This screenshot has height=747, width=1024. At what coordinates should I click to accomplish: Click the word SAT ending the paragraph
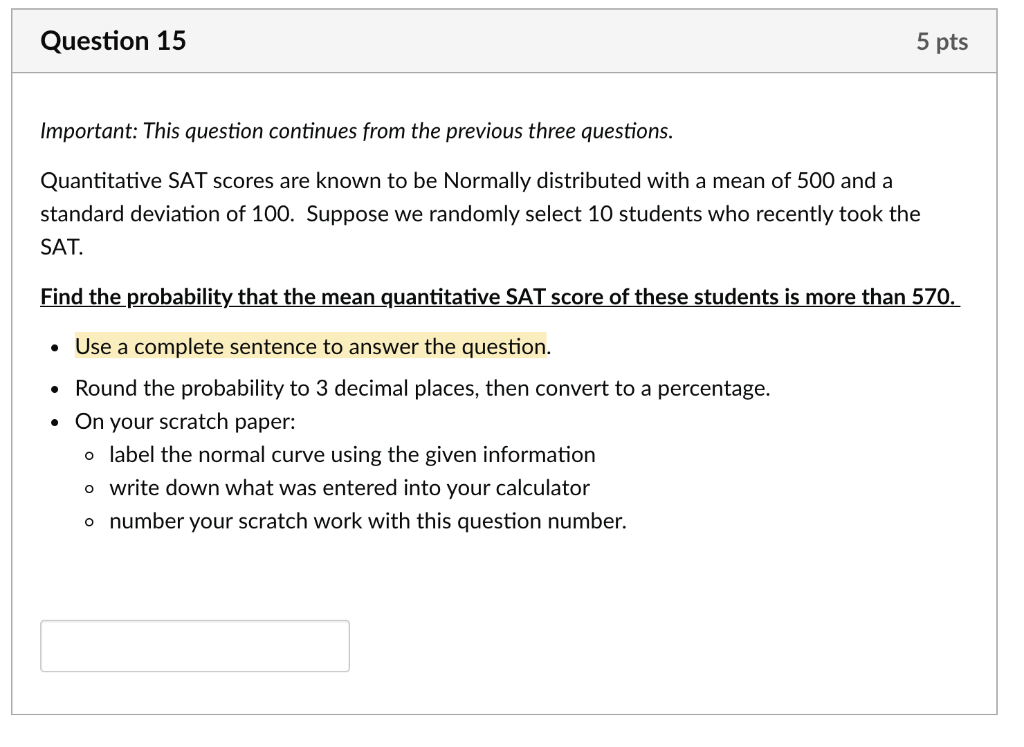point(55,245)
